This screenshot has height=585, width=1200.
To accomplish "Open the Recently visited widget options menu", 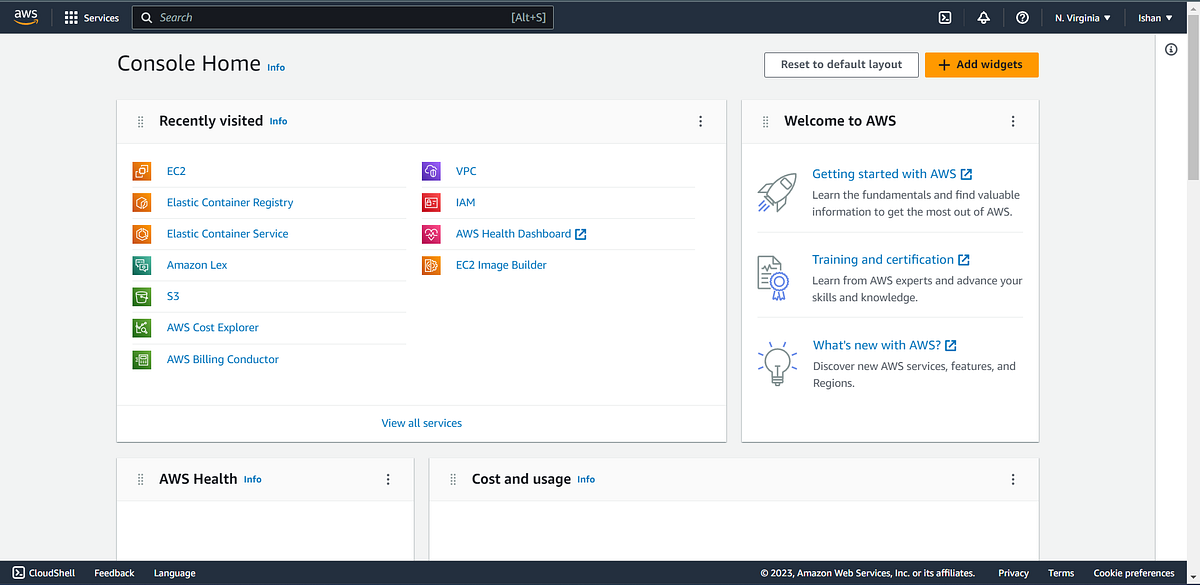I will 700,120.
